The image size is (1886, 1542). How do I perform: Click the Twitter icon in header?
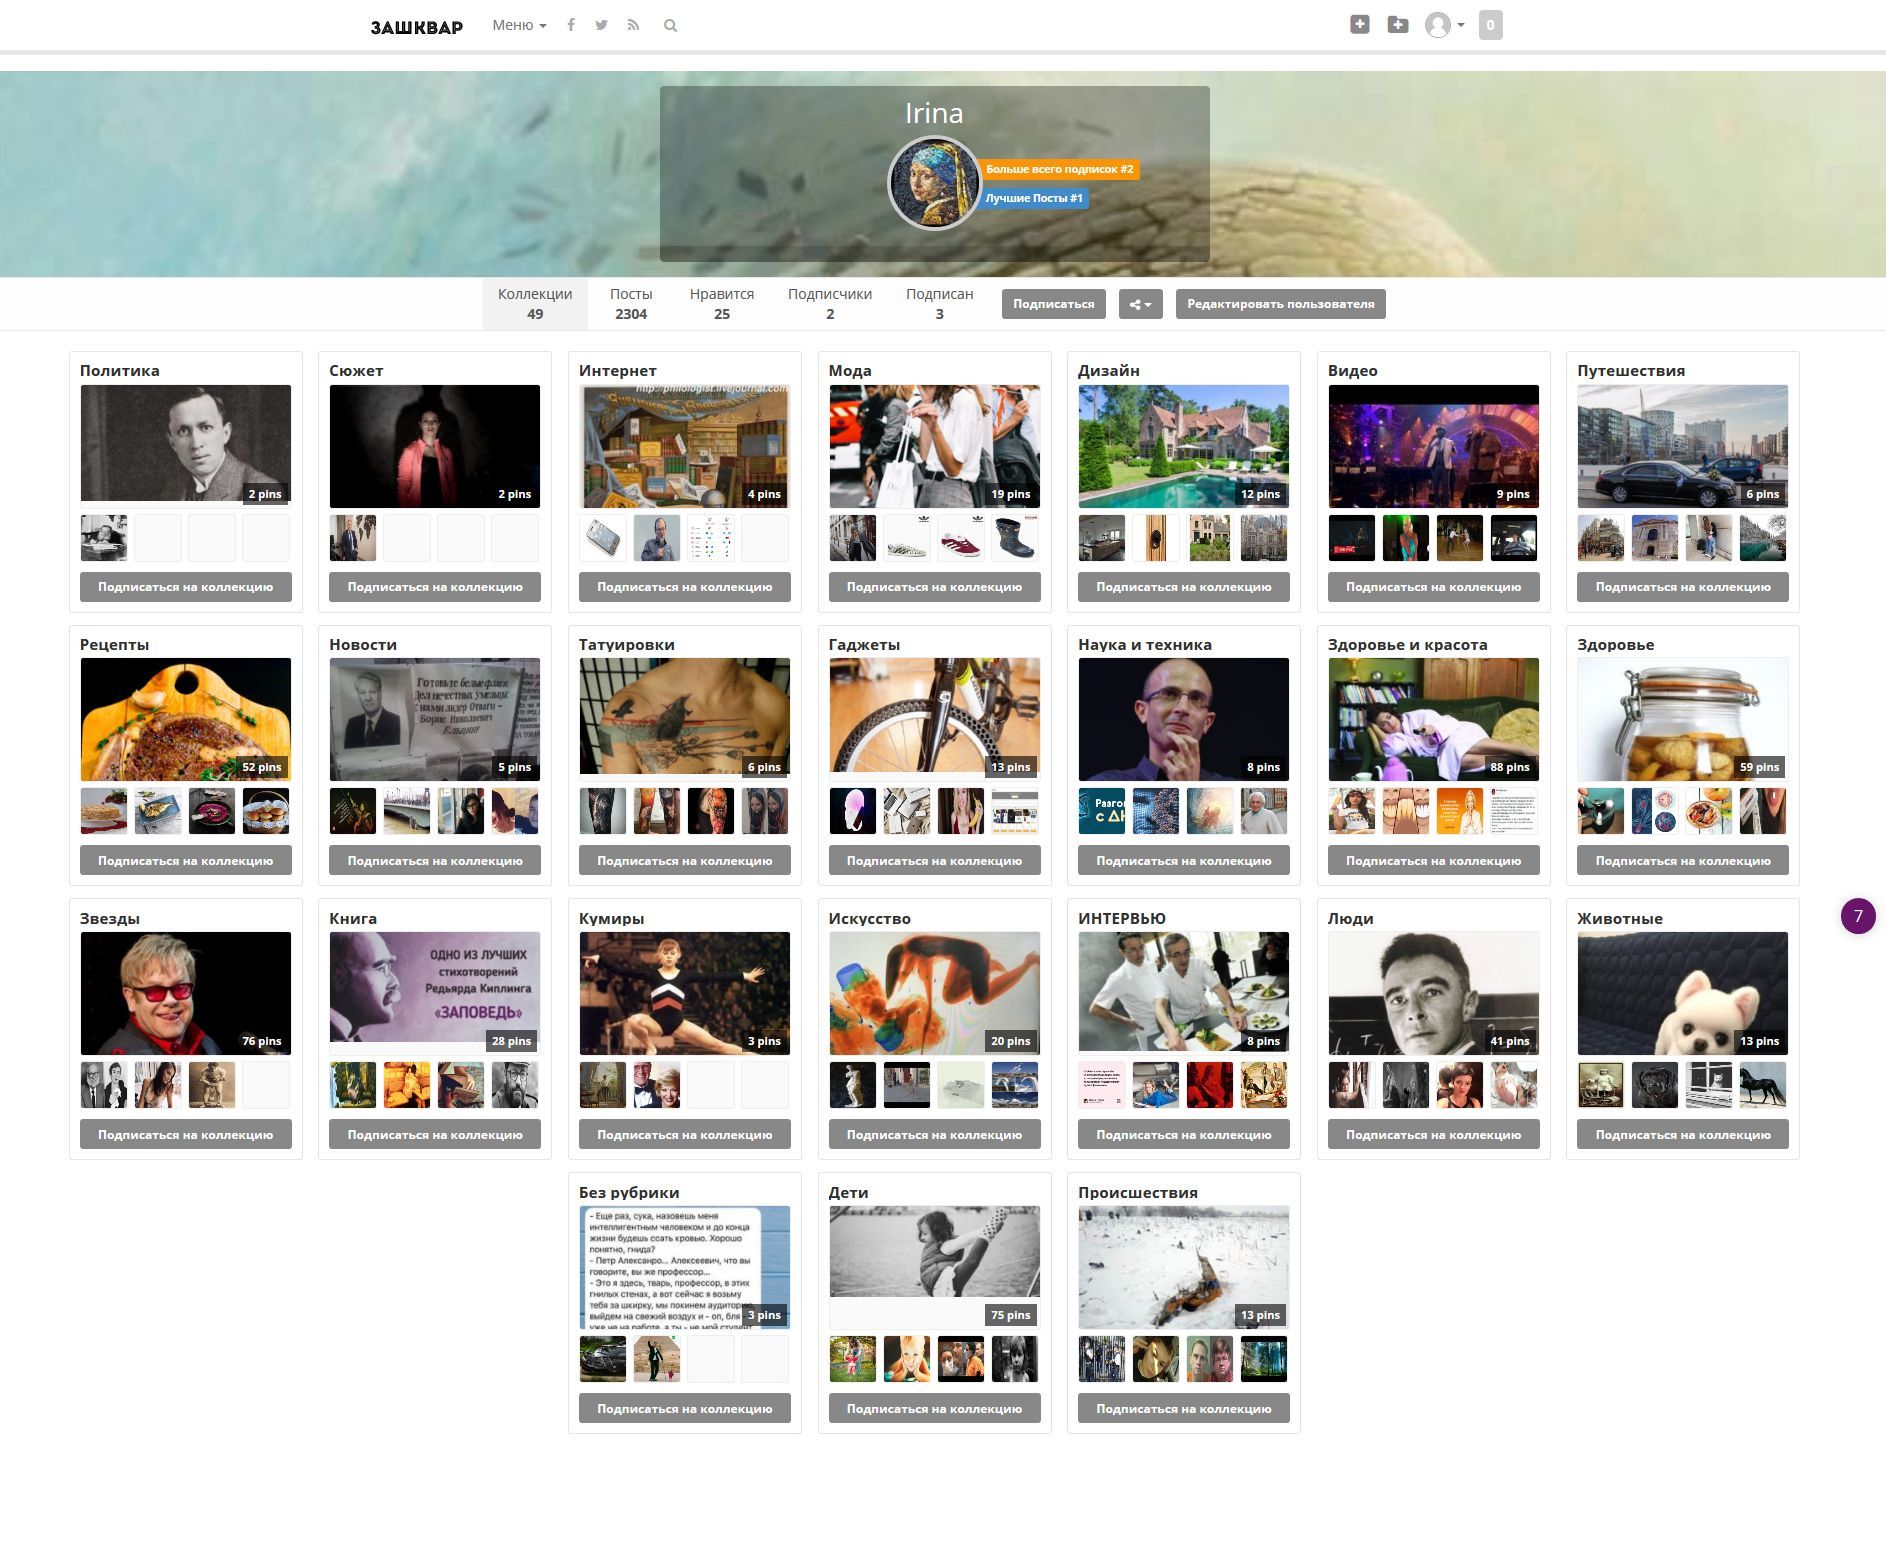coord(601,26)
